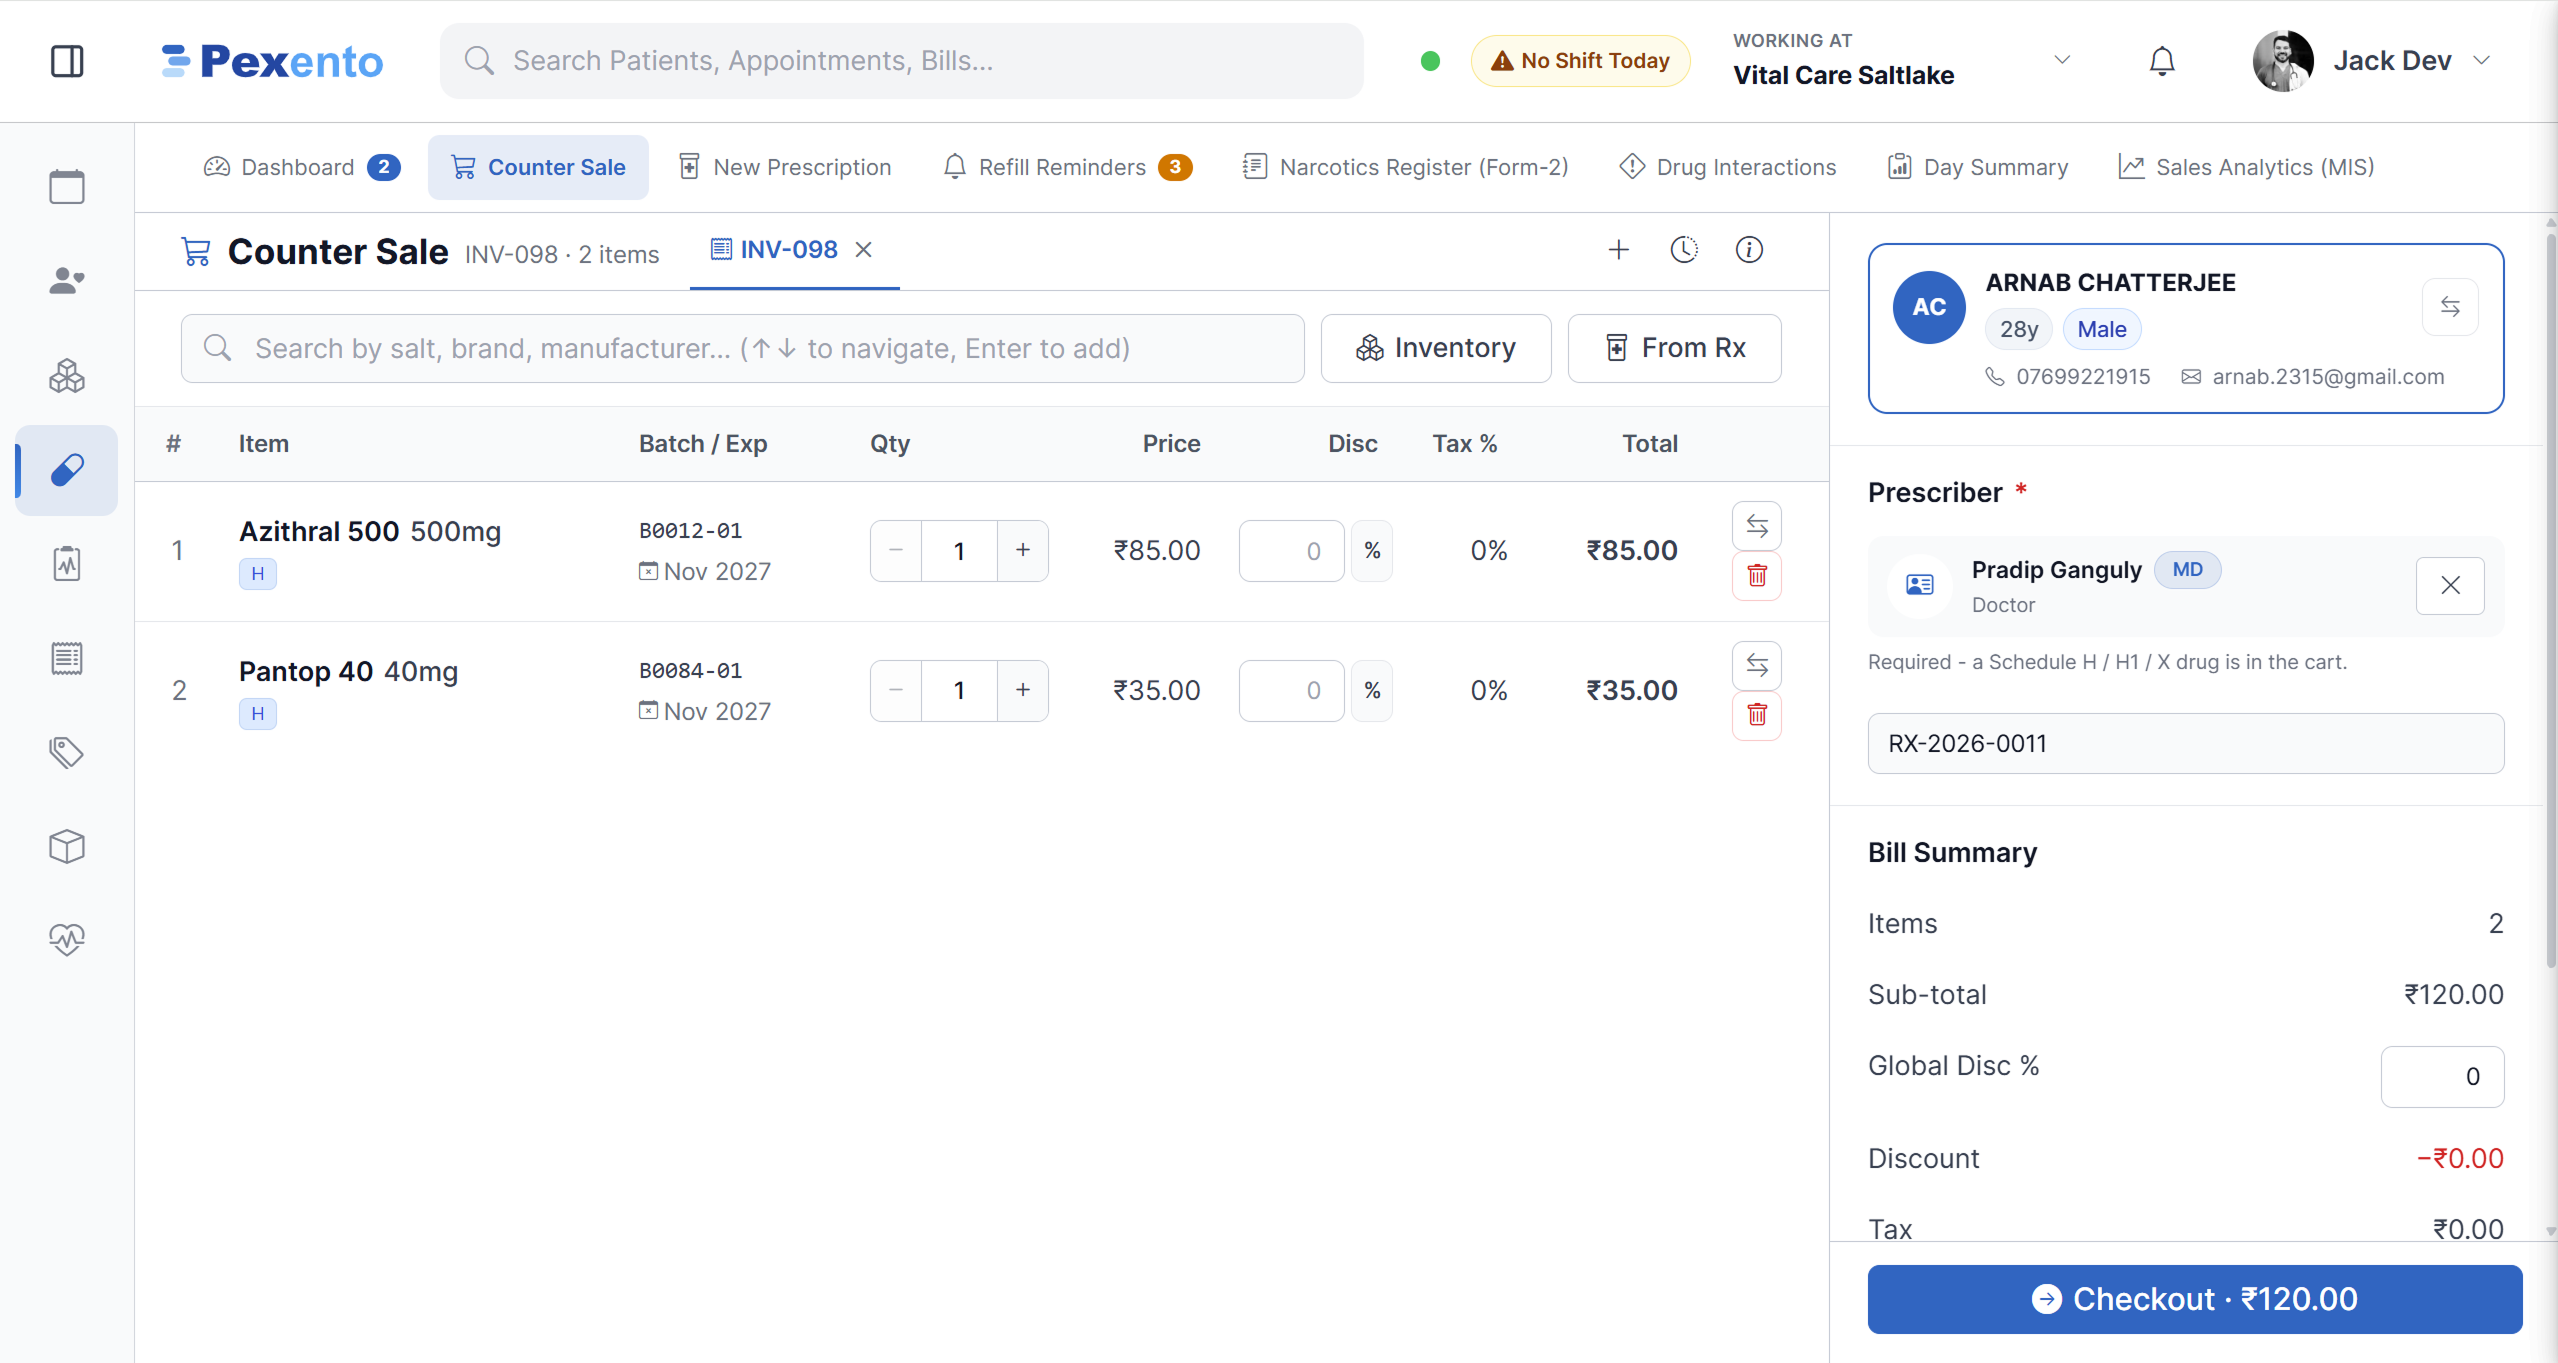Viewport: 2558px width, 1363px height.
Task: Toggle percent discount type for Pantop 40
Action: (1372, 691)
